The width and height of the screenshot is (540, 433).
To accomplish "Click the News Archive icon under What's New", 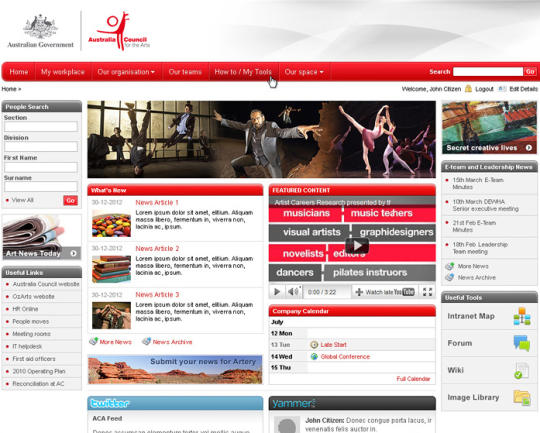I will (146, 341).
